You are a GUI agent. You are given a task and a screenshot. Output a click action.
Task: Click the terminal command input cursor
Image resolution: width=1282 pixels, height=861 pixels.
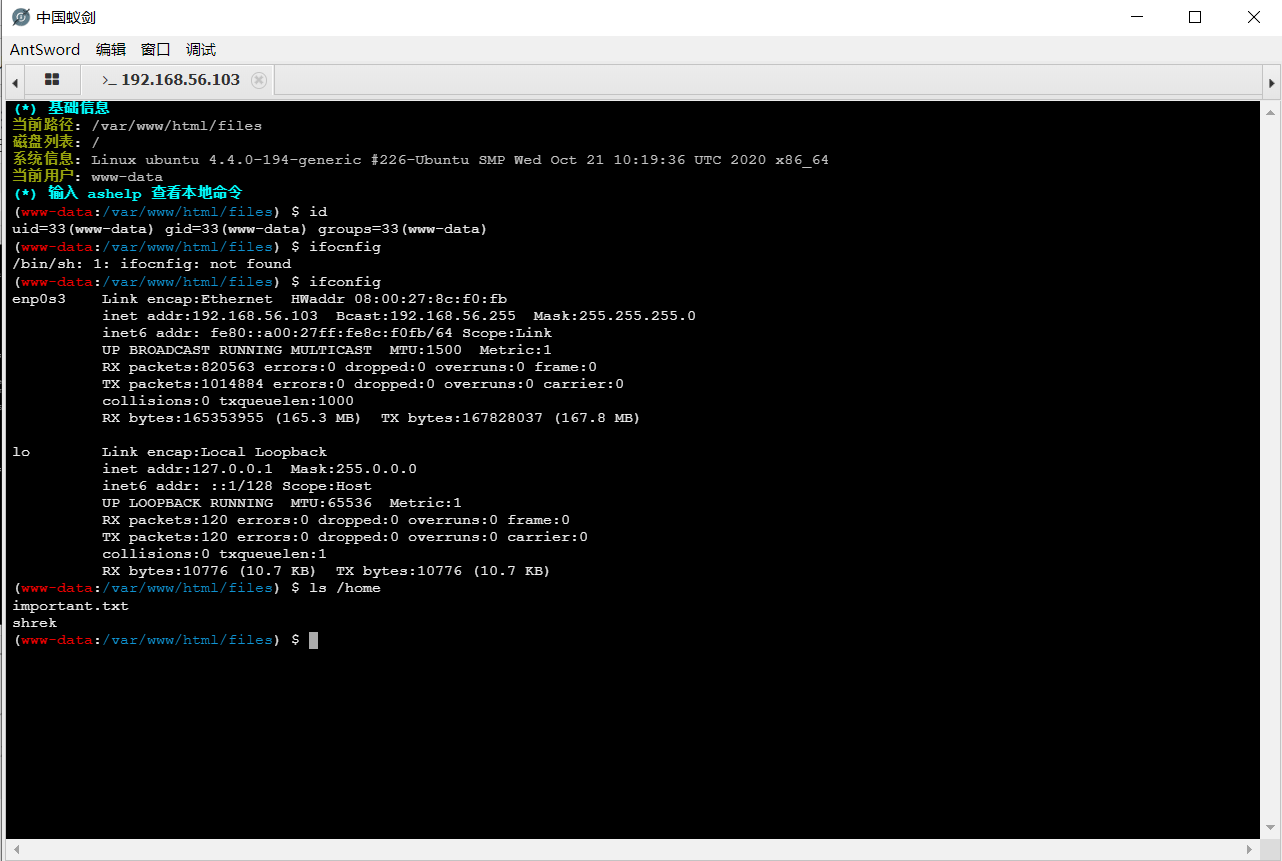312,639
